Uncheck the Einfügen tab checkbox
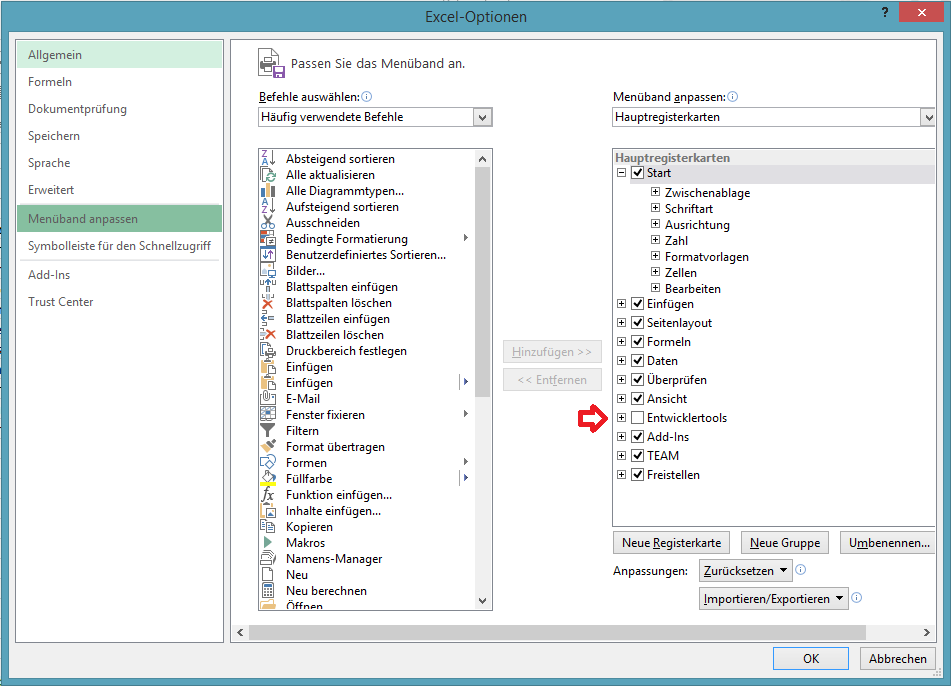Viewport: 951px width, 686px height. [637, 304]
